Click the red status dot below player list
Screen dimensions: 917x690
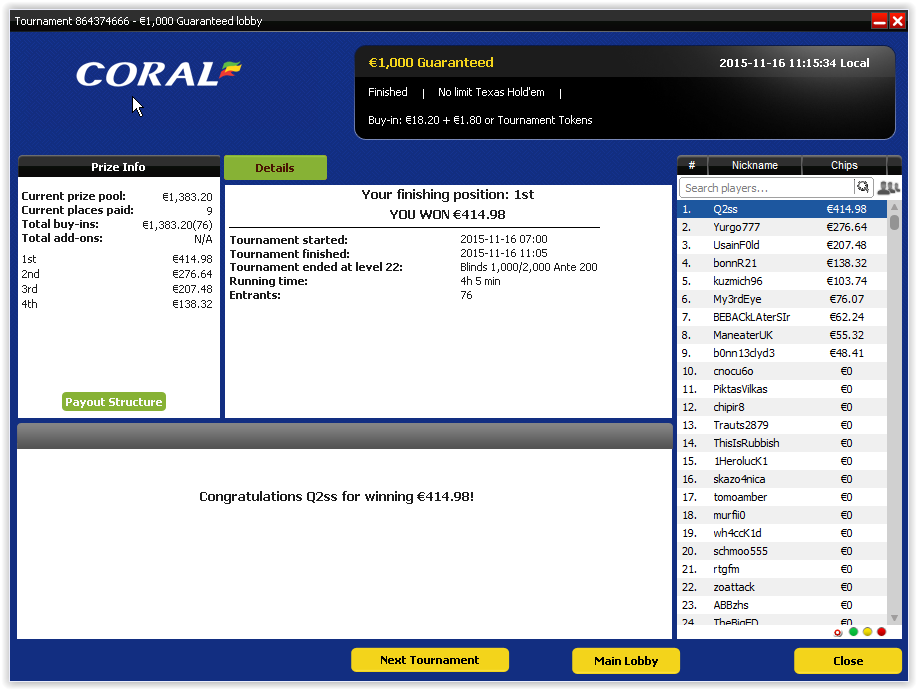pos(881,632)
